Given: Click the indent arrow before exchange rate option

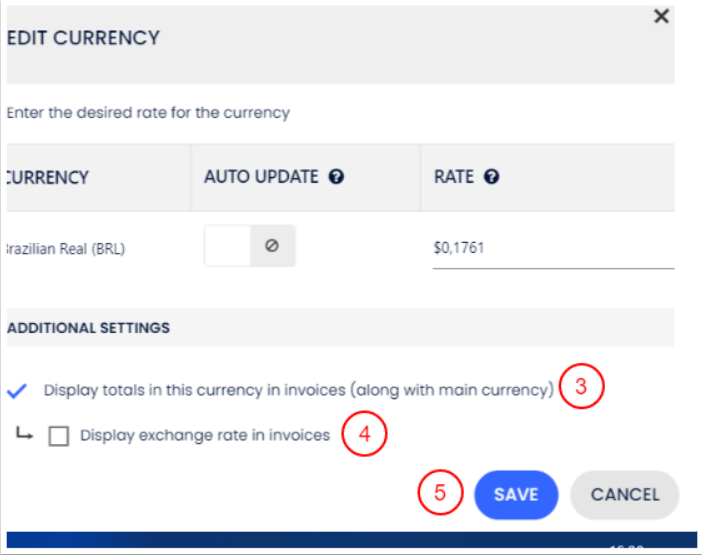Looking at the screenshot, I should (26, 434).
